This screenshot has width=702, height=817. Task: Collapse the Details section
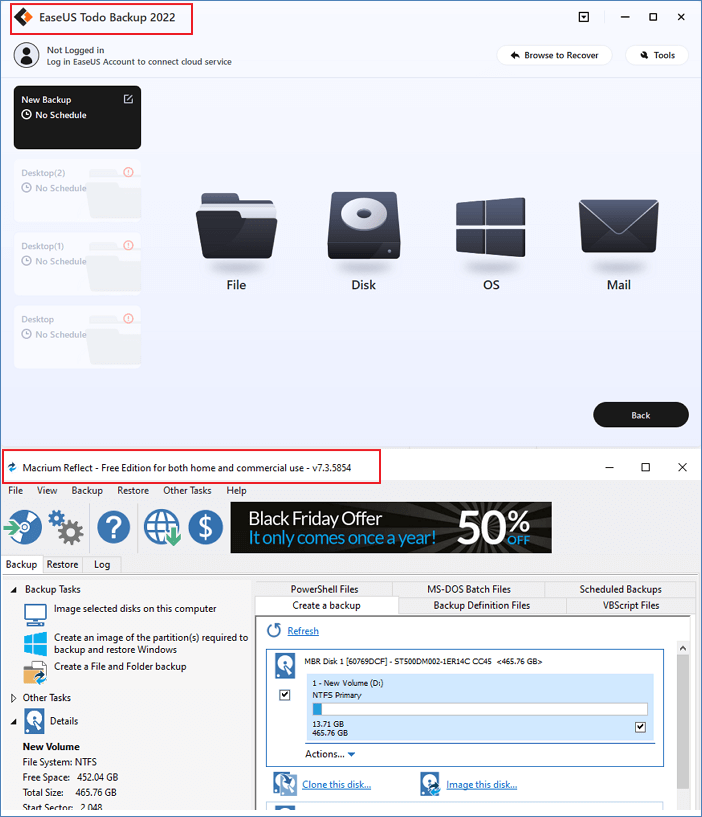14,722
